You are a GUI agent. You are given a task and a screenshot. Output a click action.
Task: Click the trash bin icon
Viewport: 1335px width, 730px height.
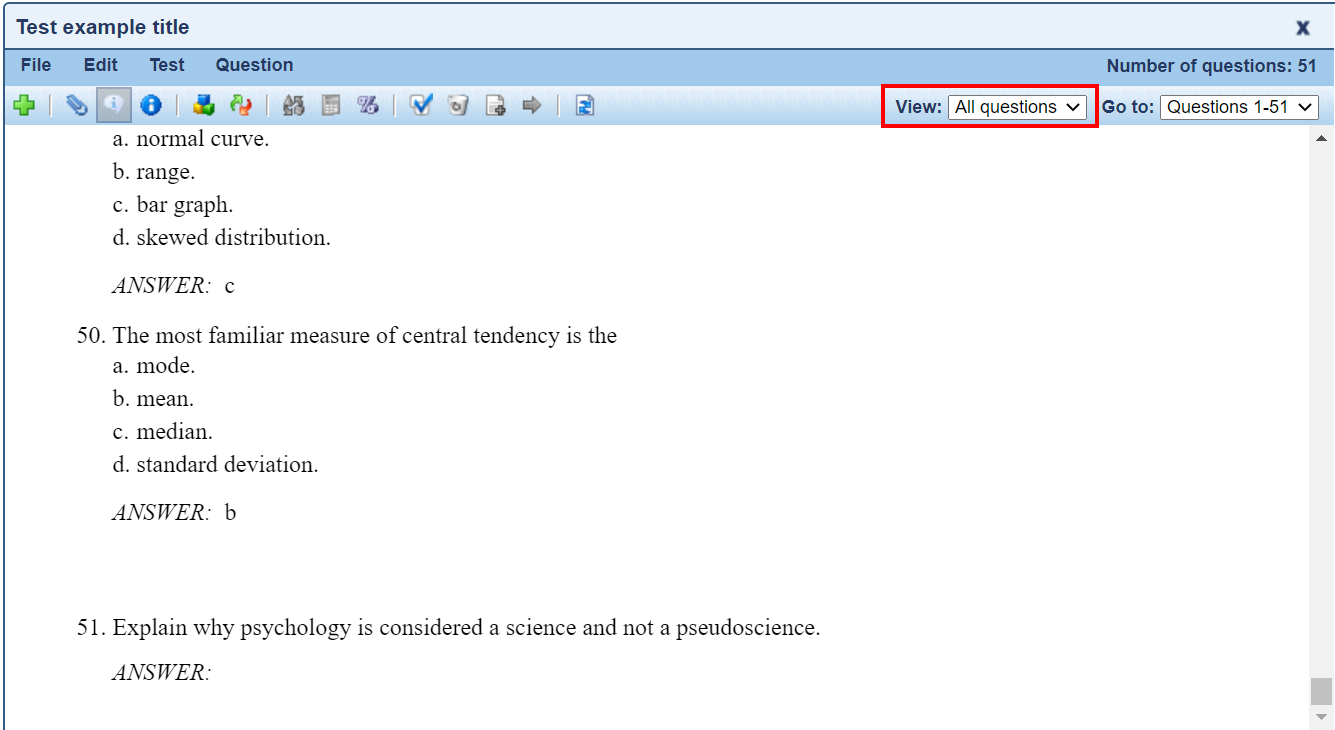click(x=458, y=105)
